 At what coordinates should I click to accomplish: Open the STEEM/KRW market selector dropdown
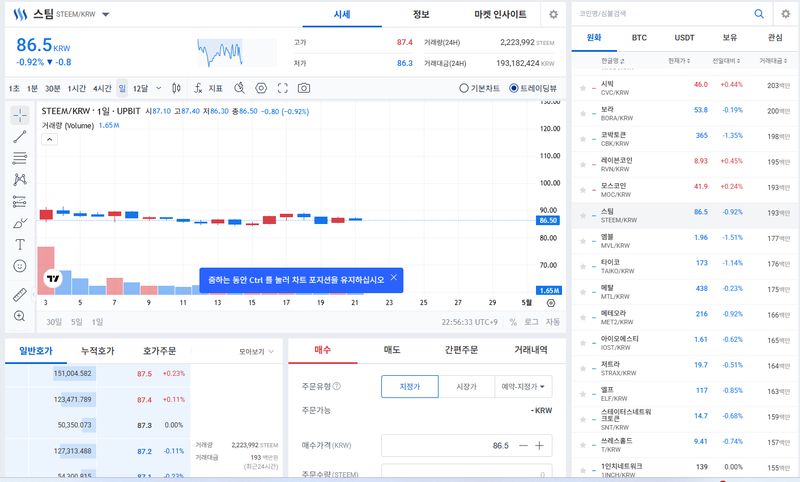pyautogui.click(x=106, y=15)
